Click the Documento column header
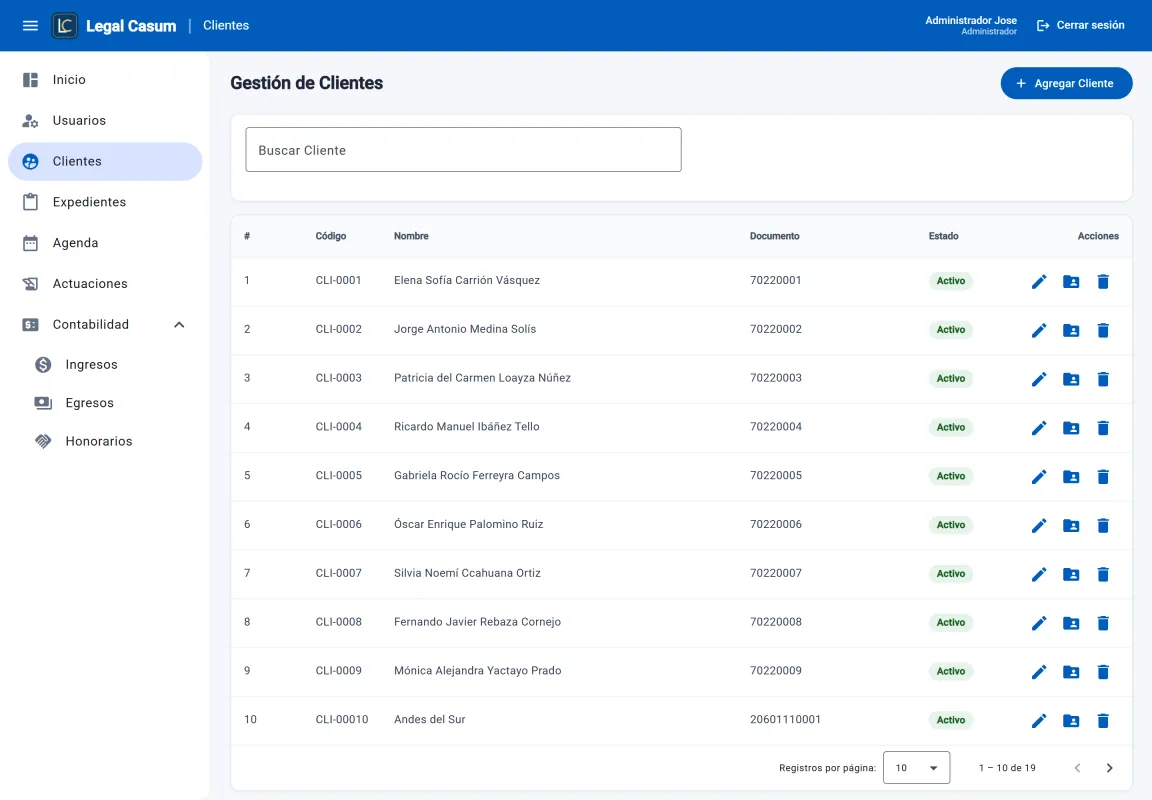Viewport: 1152px width, 800px height. tap(774, 236)
